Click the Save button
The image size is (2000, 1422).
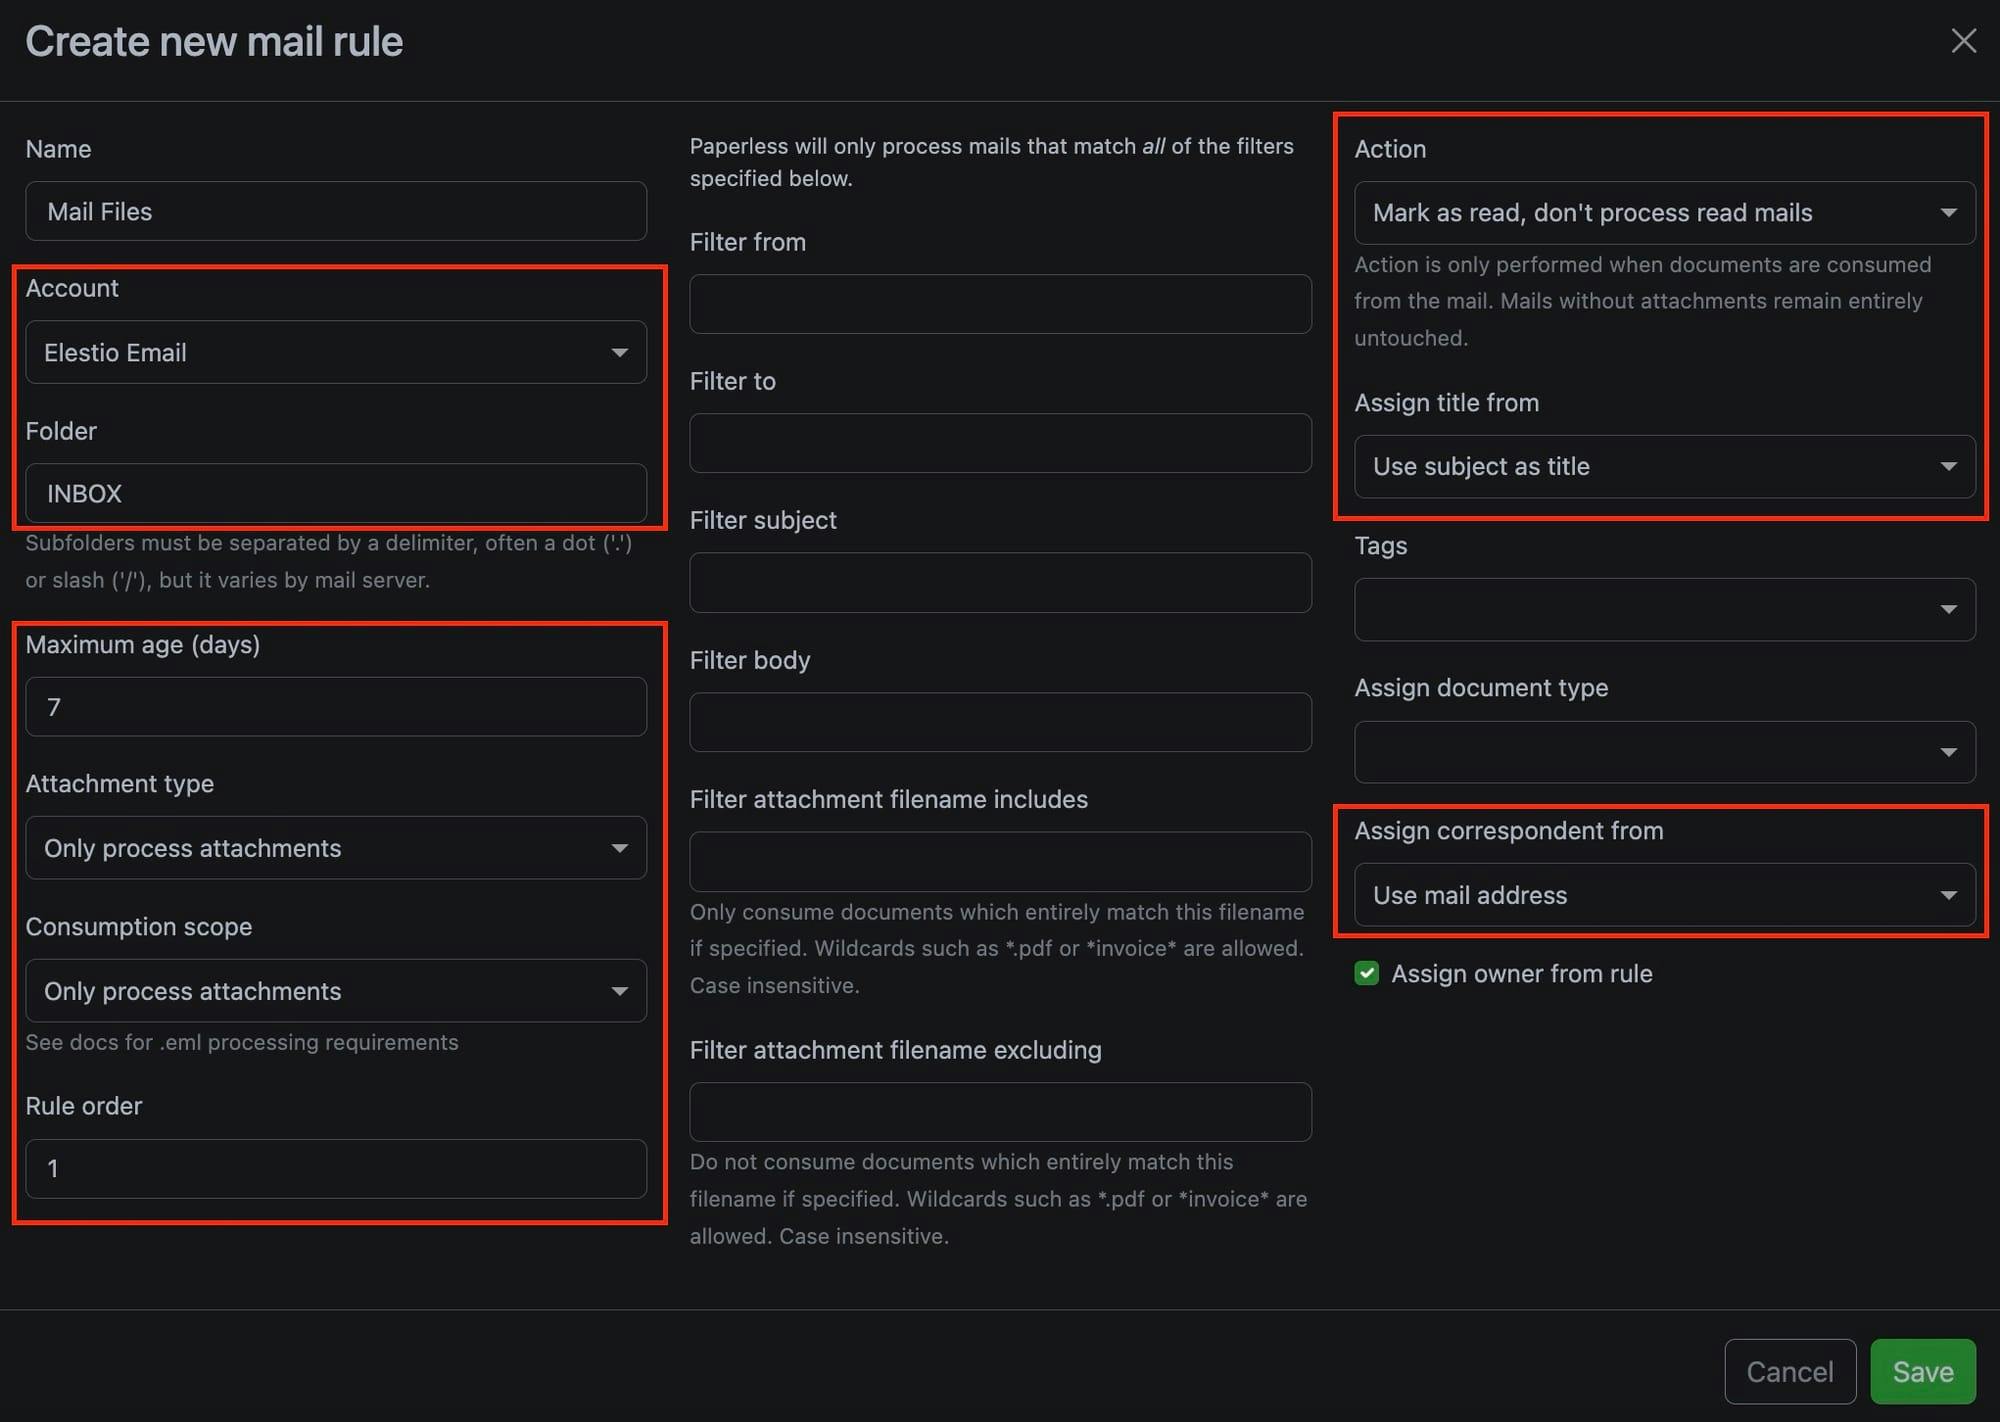click(x=1923, y=1370)
